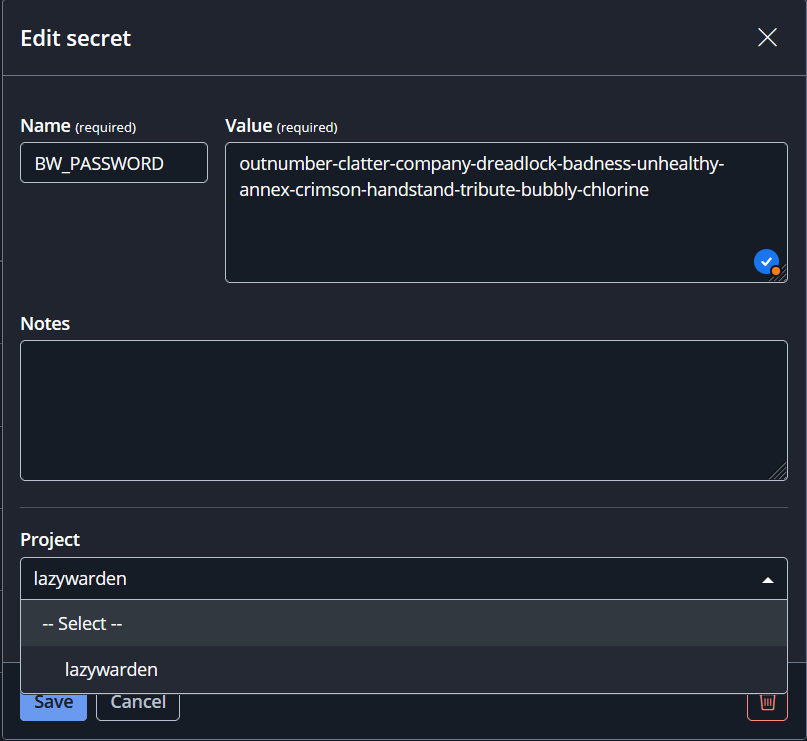This screenshot has height=741, width=807.
Task: Pick lazywarden from the dropdown list
Action: (404, 669)
